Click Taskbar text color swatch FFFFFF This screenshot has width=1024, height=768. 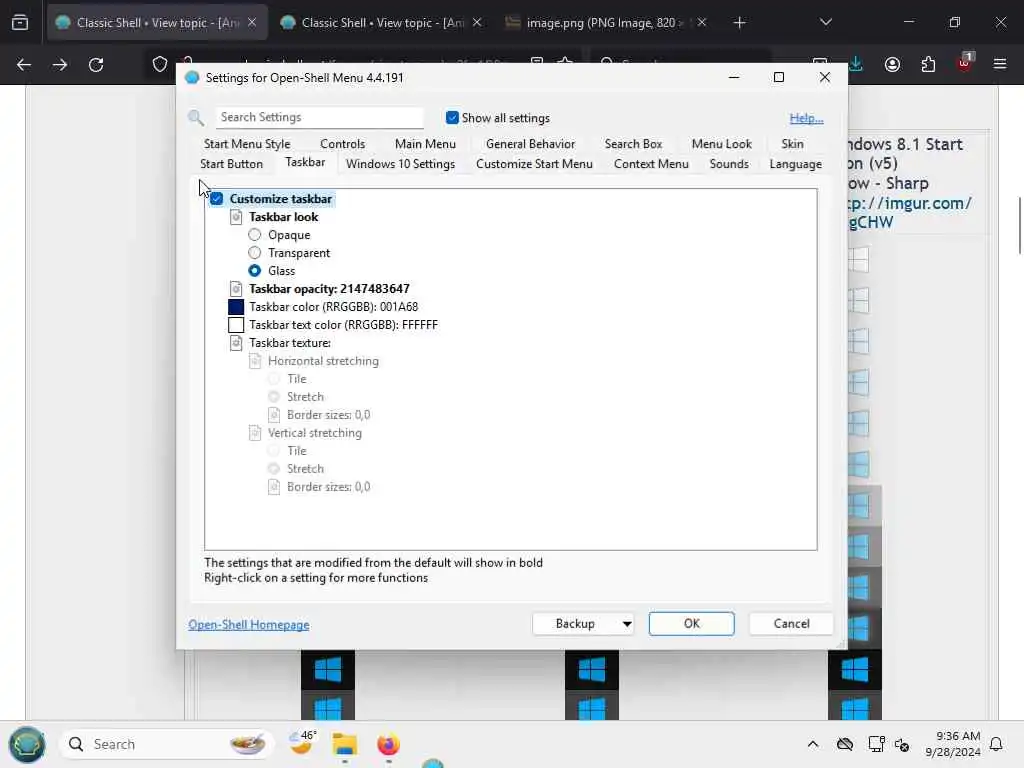click(236, 325)
